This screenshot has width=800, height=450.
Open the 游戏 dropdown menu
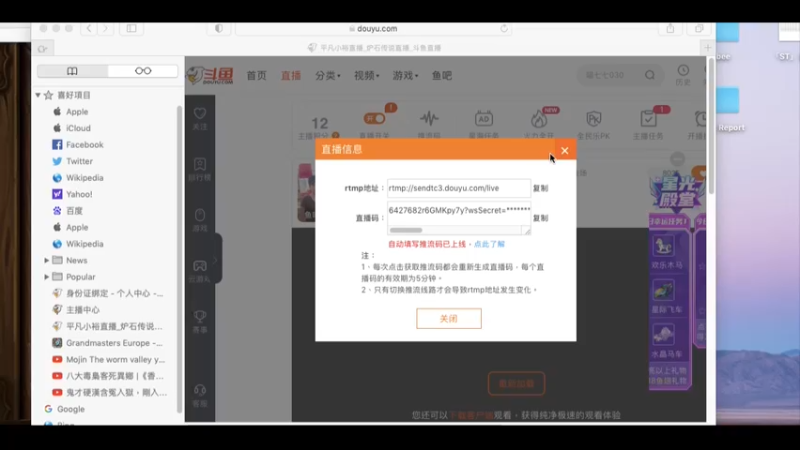[x=405, y=76]
